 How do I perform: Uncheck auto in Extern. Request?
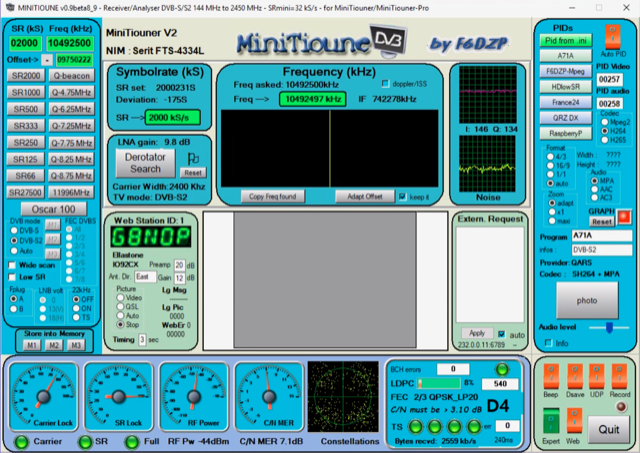tap(502, 334)
